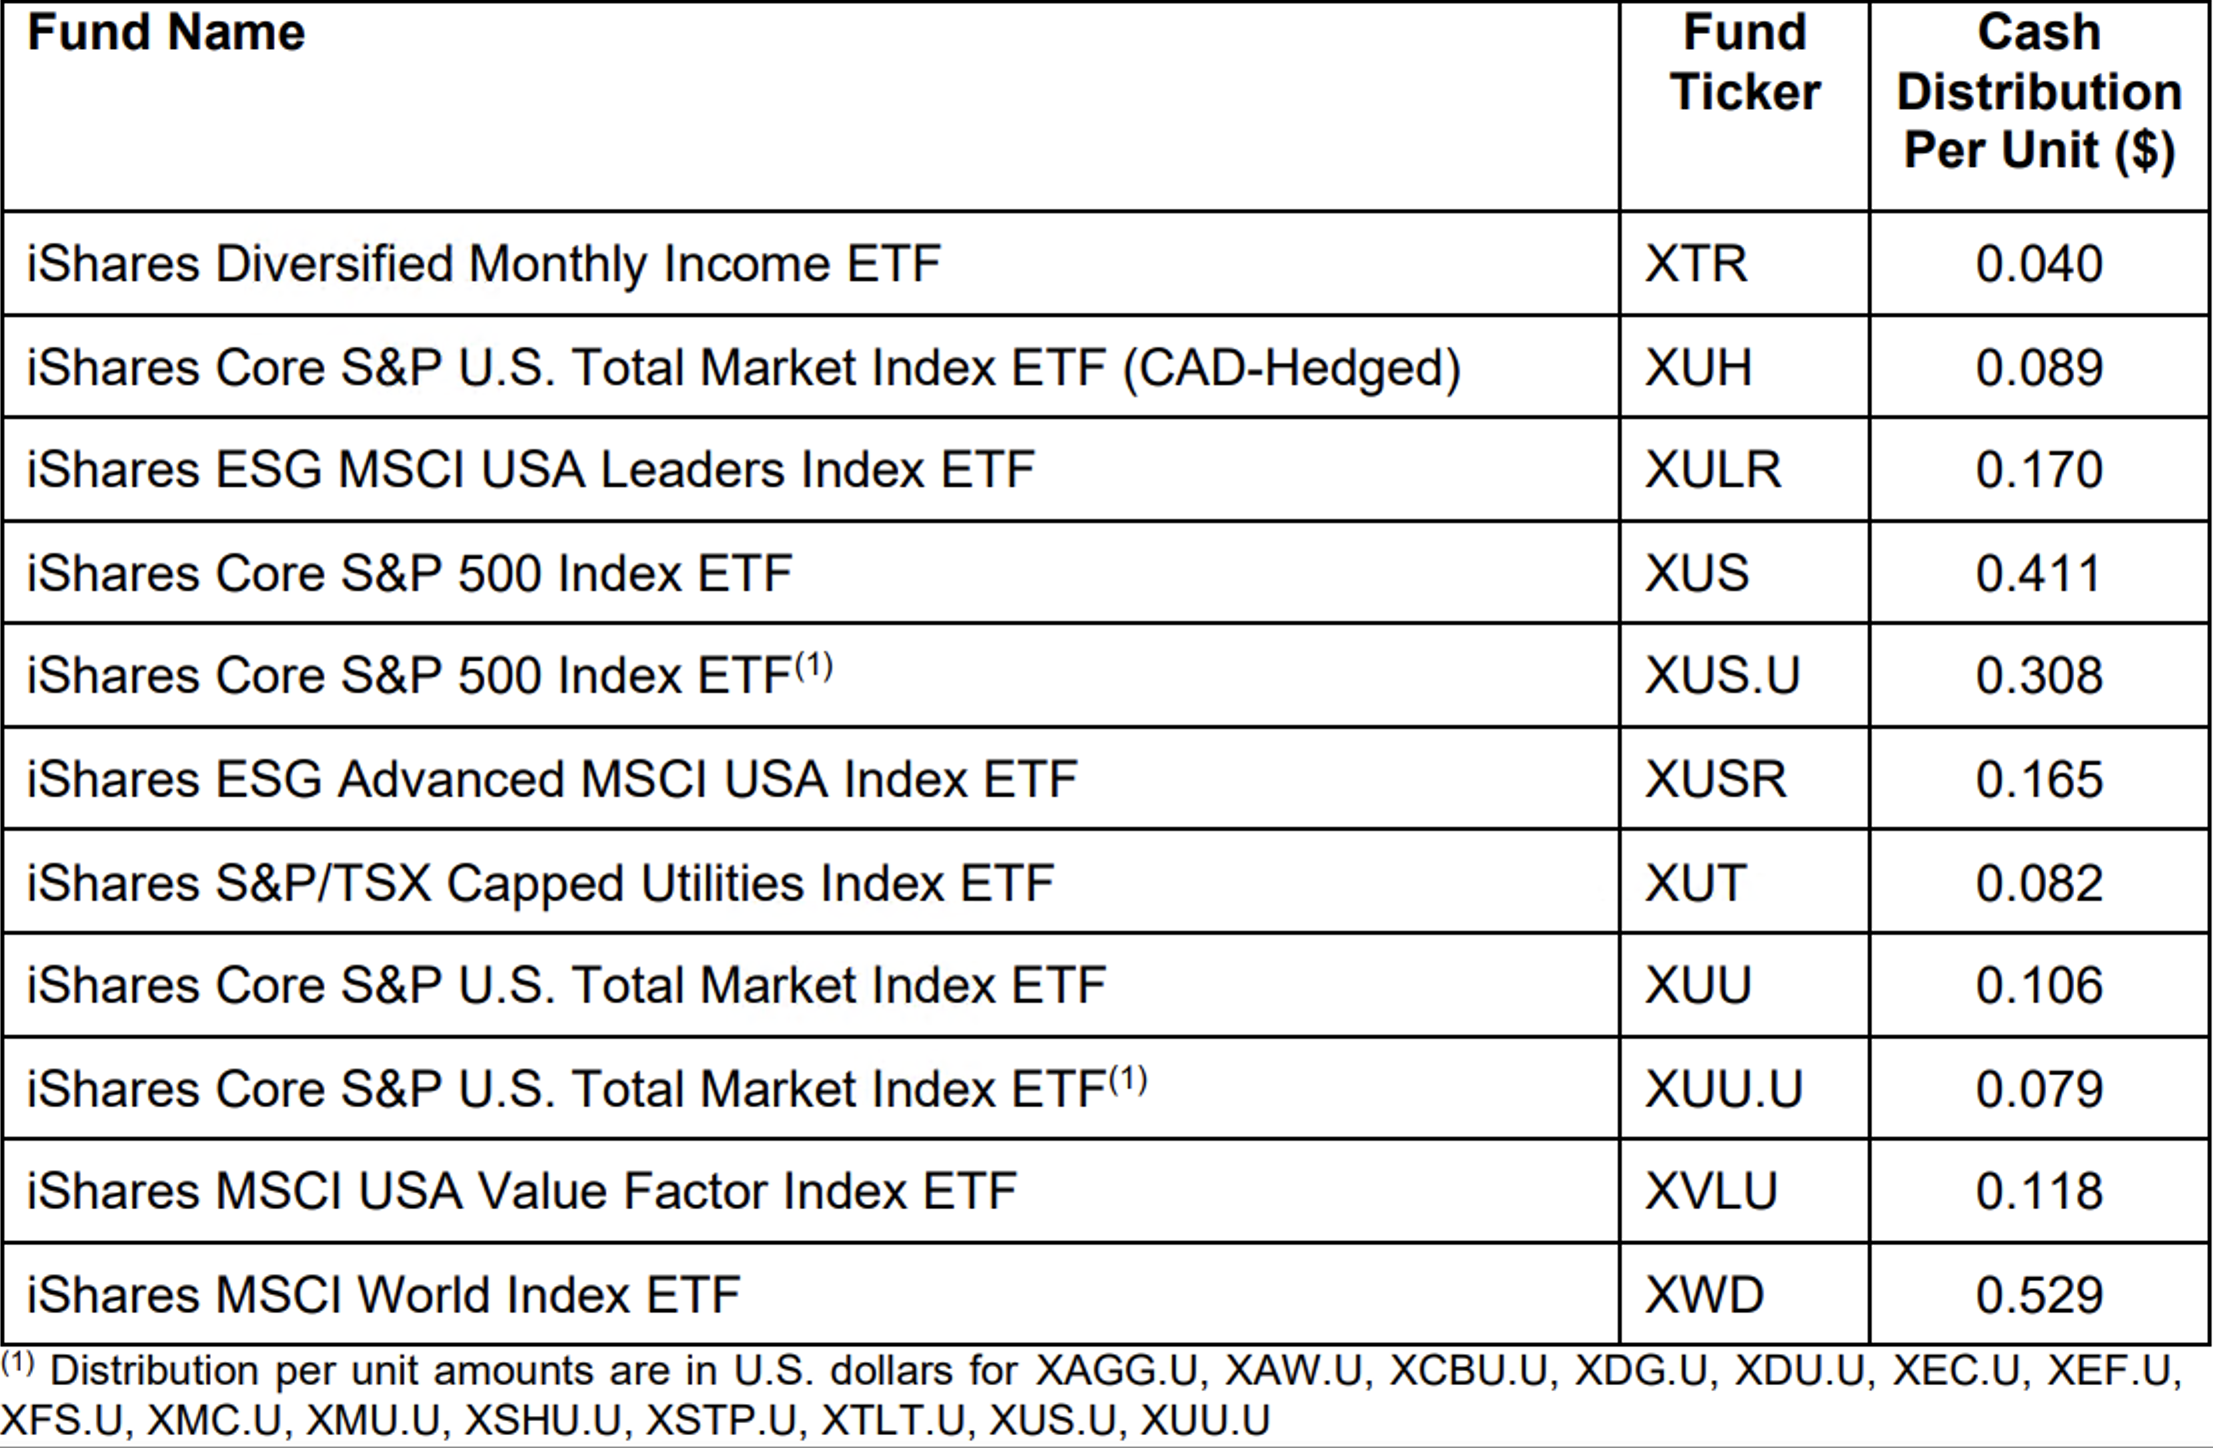The height and width of the screenshot is (1448, 2213).
Task: Select the XUH ticker cell
Action: (x=1698, y=368)
